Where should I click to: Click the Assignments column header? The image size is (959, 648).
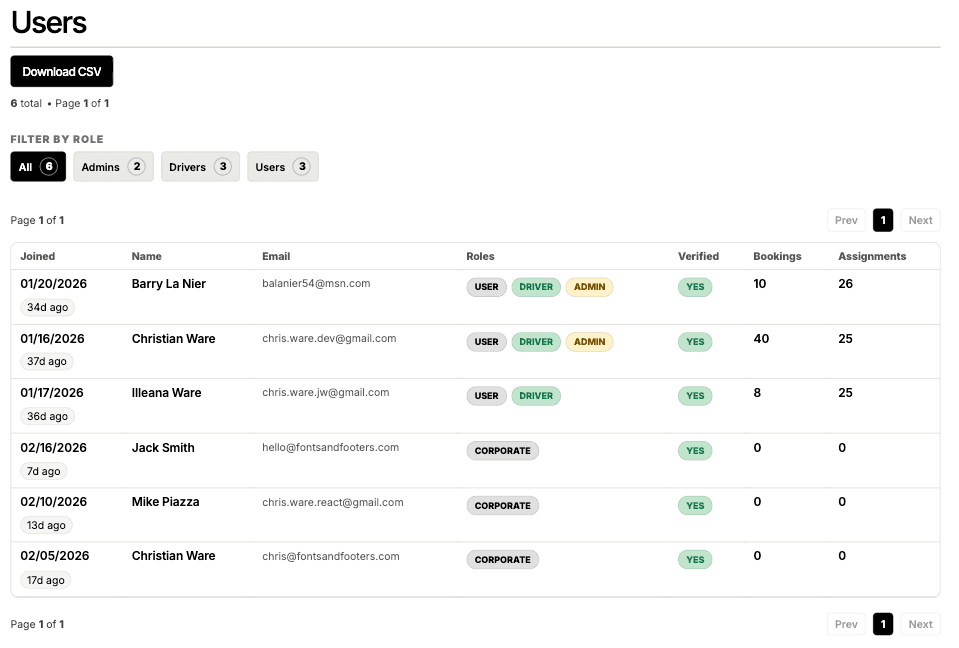pos(871,256)
